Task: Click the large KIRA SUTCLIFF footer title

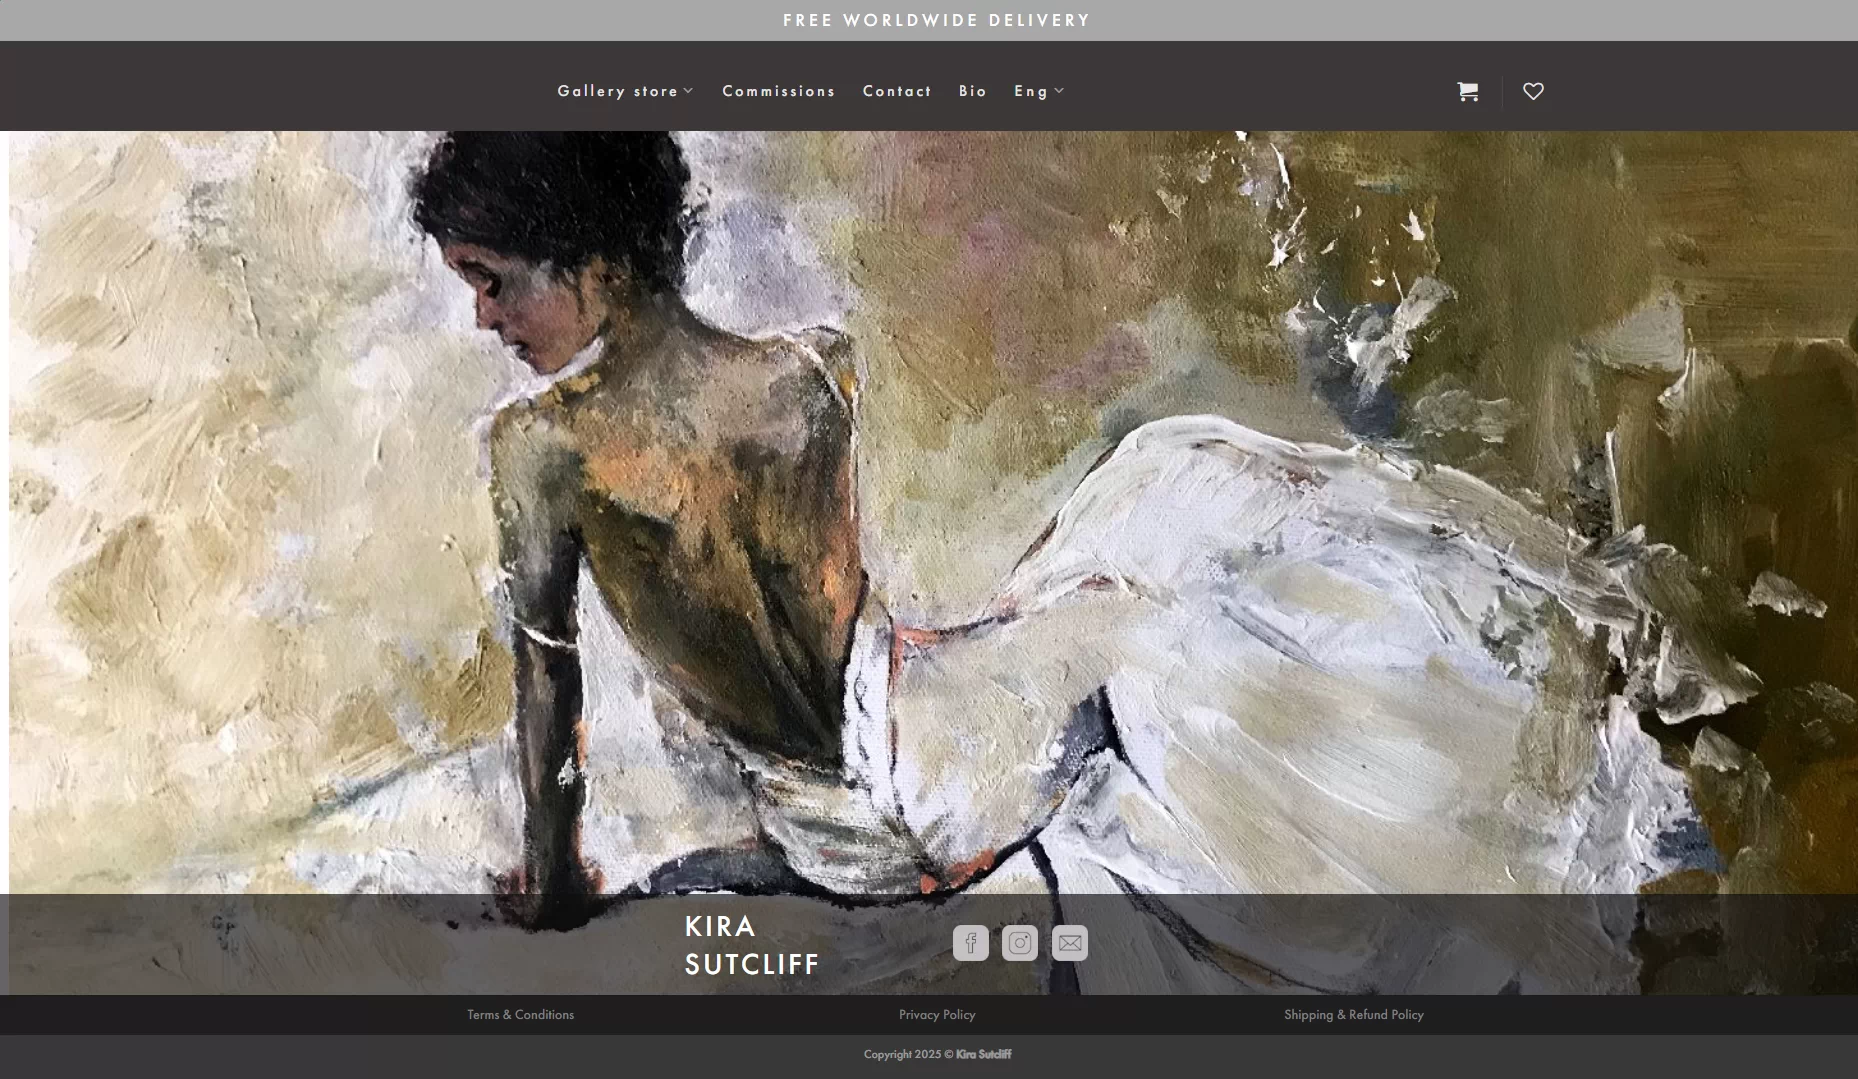Action: coord(751,945)
